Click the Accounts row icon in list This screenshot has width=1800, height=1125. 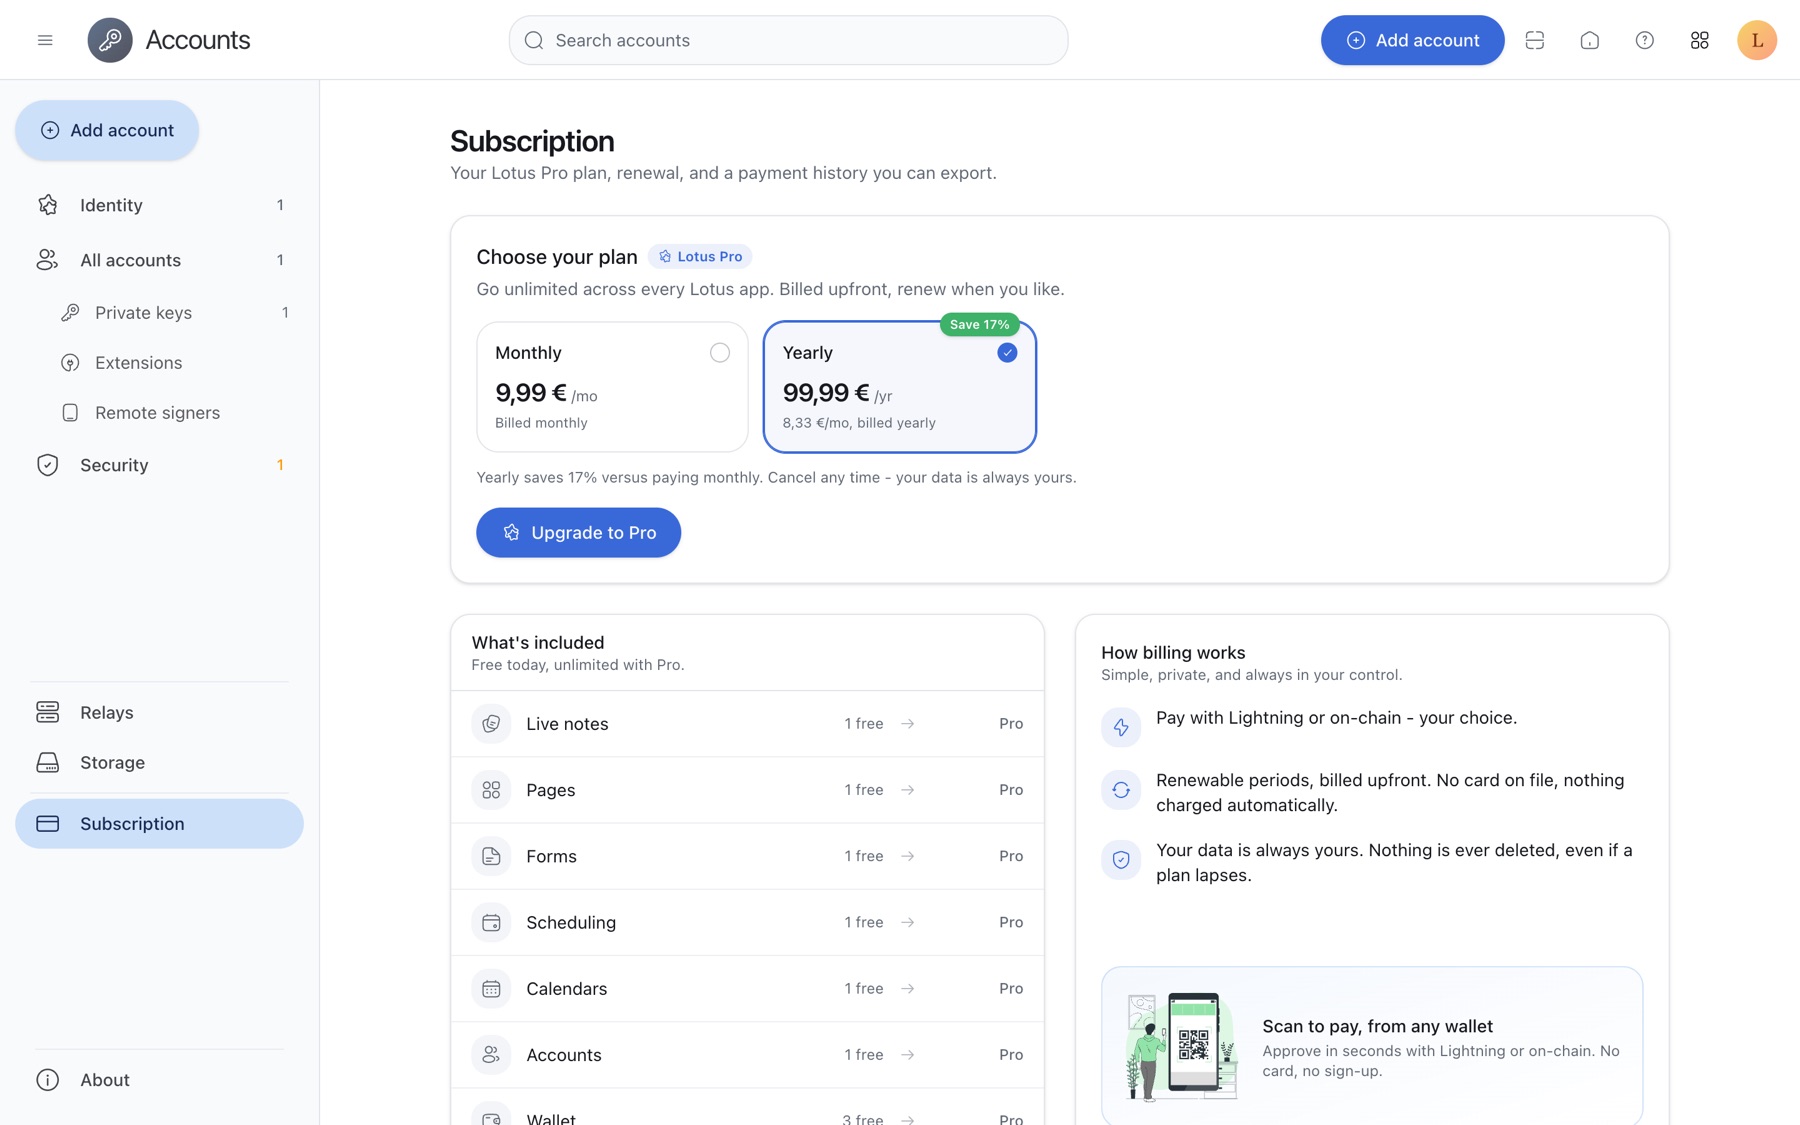[491, 1055]
